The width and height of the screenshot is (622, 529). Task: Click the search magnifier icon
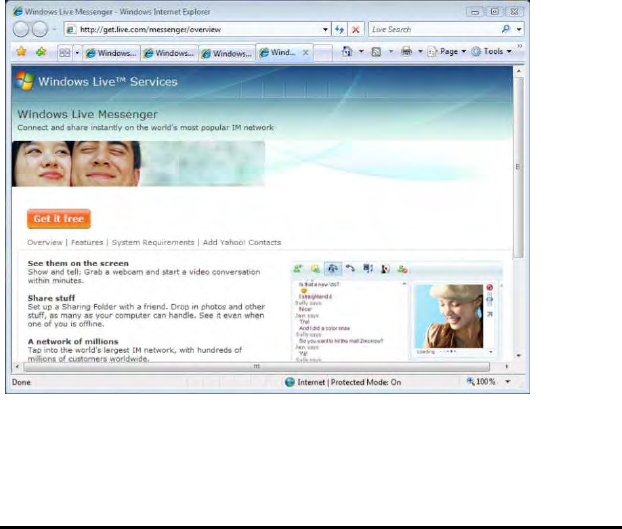coord(506,29)
